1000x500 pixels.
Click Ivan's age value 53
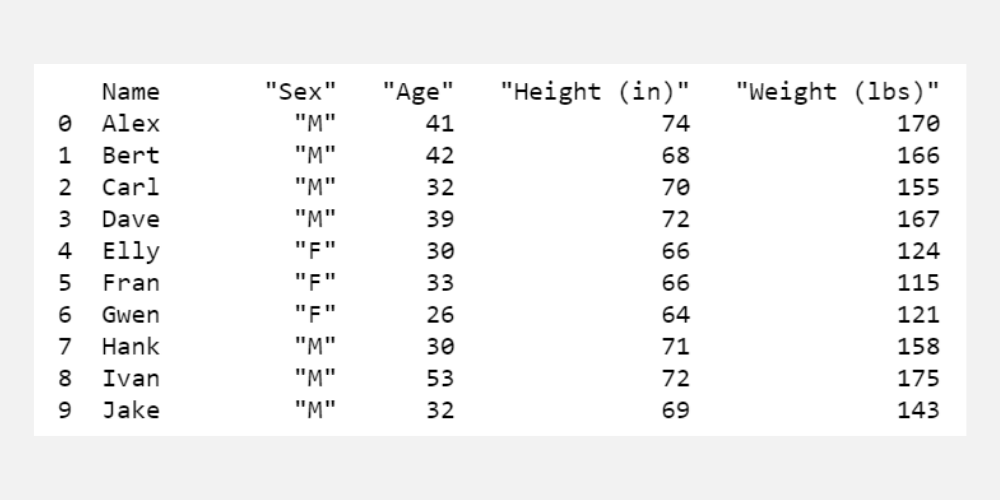tap(440, 379)
